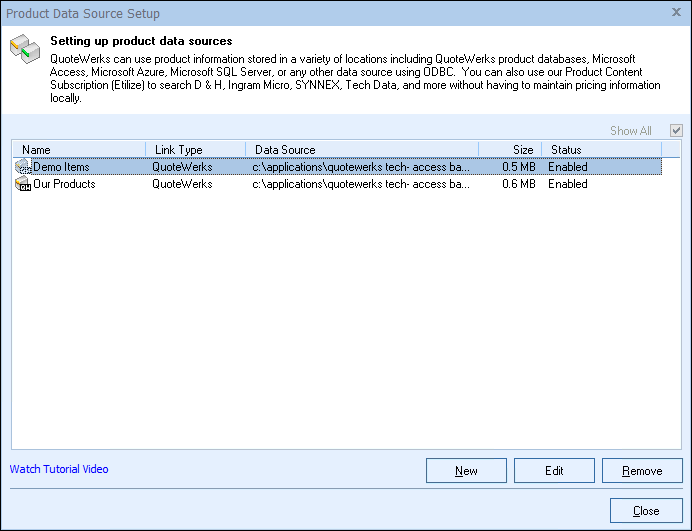
Task: Sort list by Size column header
Action: [510, 150]
